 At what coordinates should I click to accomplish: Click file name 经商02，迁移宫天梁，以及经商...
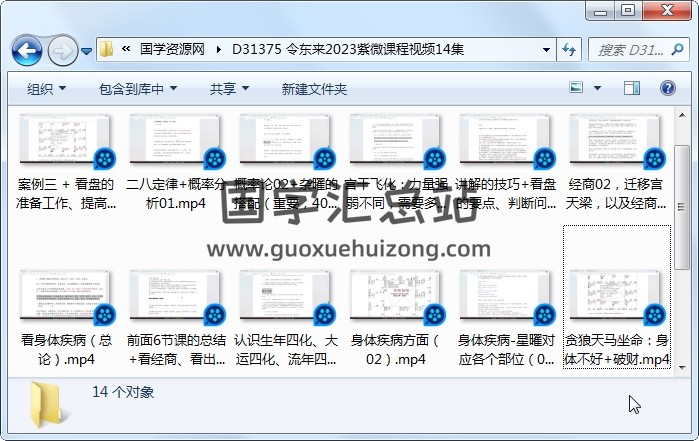(x=616, y=194)
